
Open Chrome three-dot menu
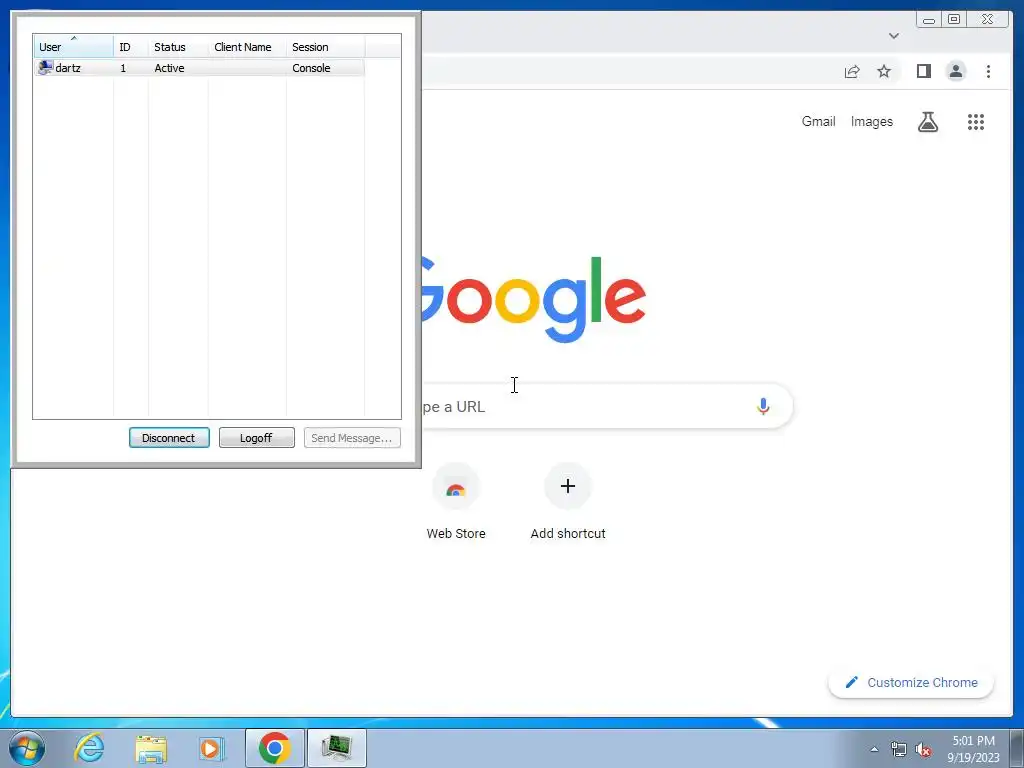coord(988,71)
